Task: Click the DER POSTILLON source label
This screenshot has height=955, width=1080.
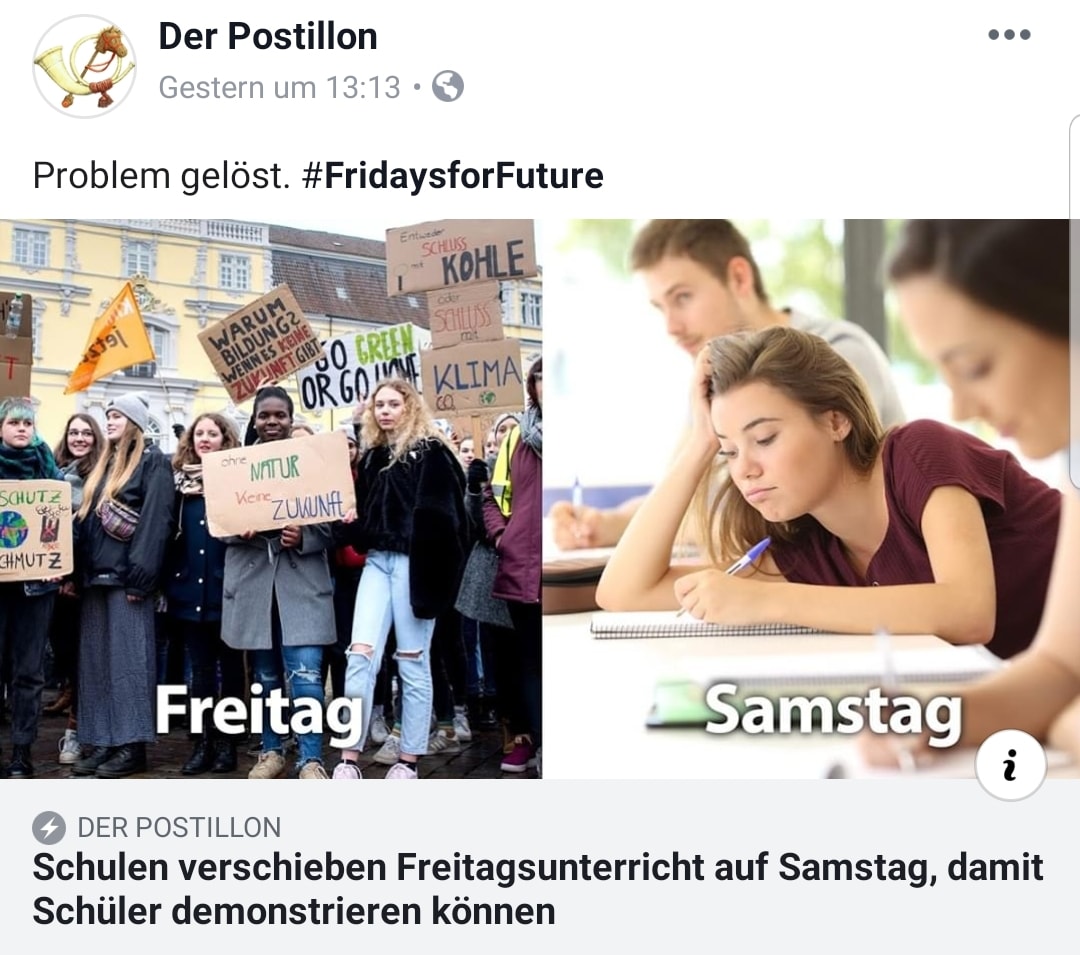Action: 179,828
